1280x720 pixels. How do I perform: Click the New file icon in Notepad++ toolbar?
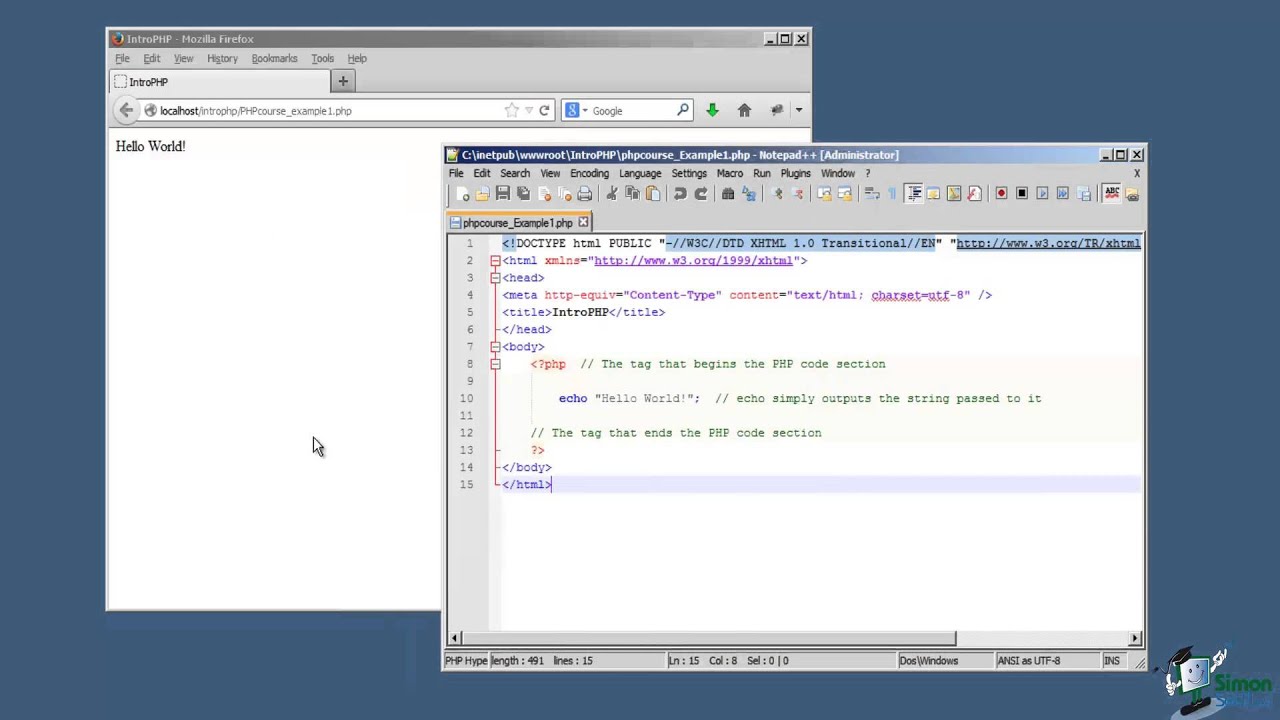coord(462,193)
